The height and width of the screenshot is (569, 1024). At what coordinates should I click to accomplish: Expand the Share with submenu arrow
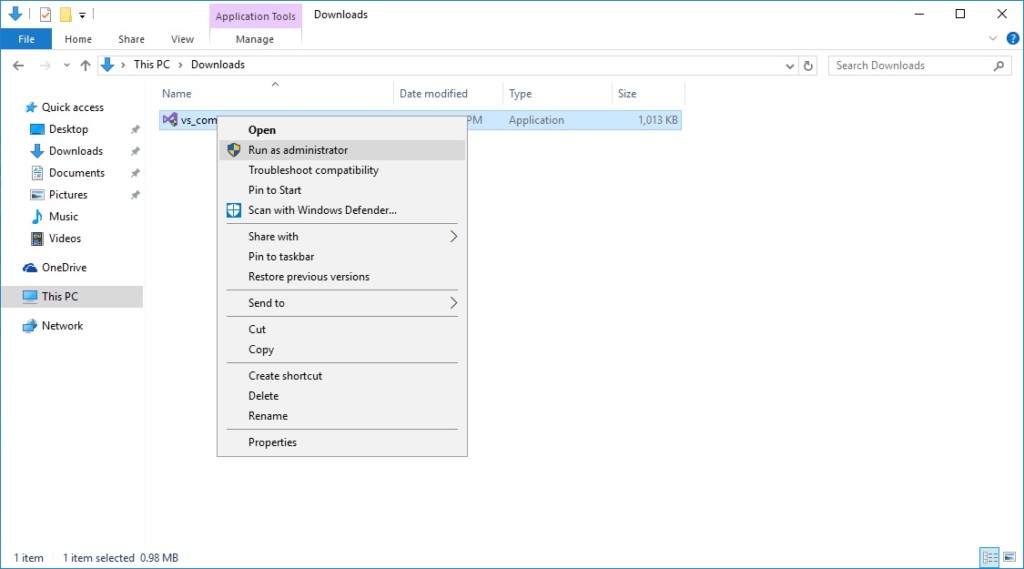(x=453, y=236)
